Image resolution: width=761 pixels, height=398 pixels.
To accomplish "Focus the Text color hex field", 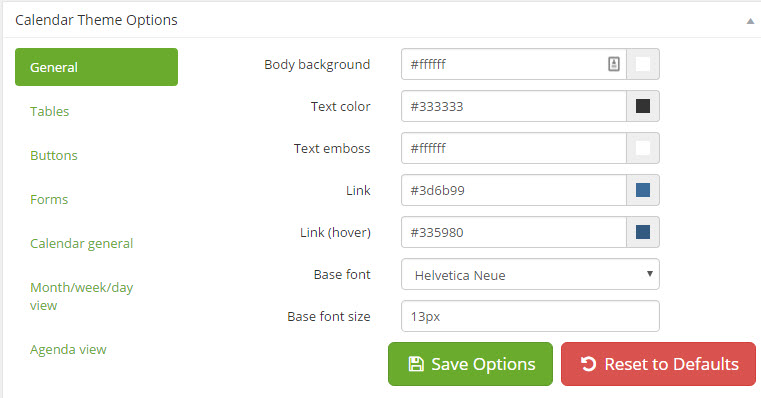I will tap(513, 106).
